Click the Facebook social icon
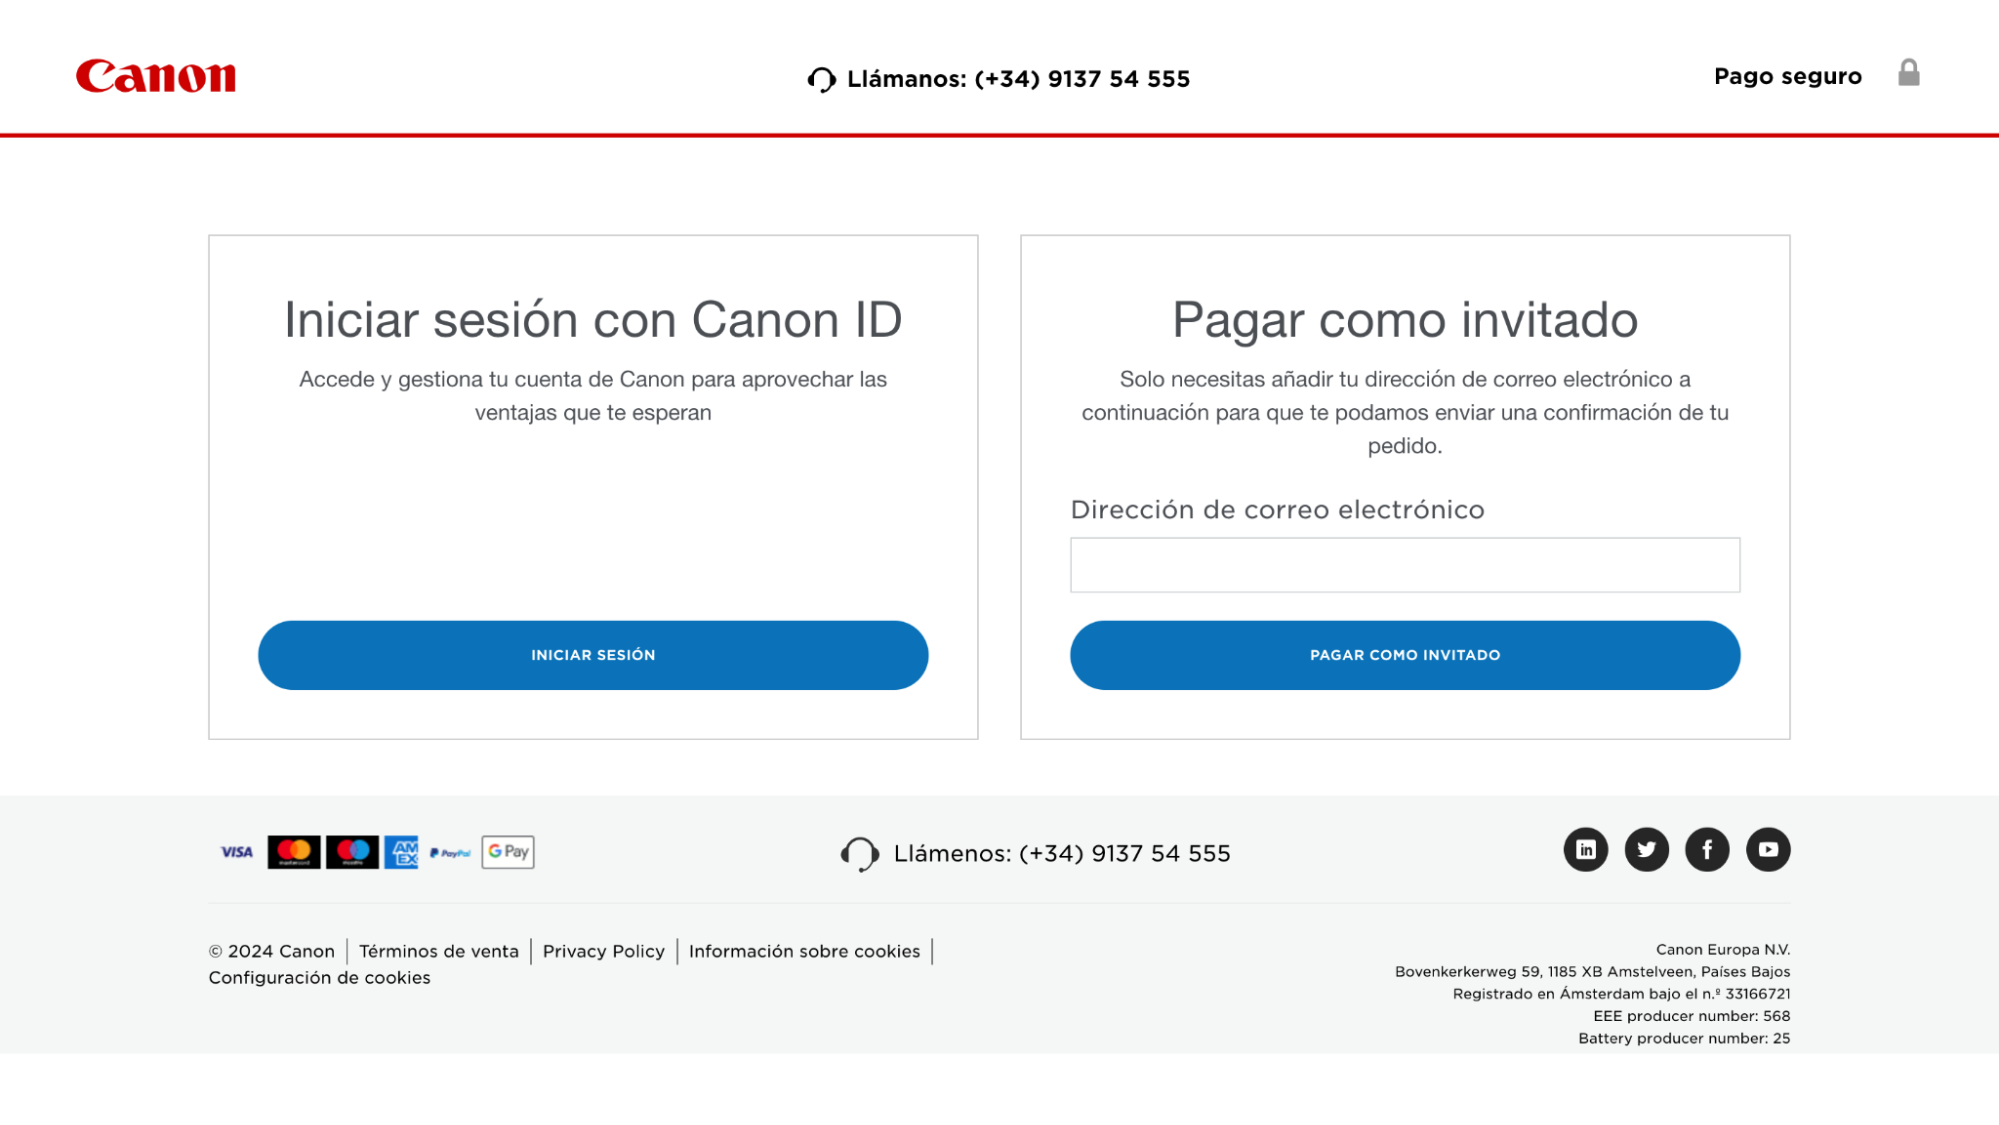 pos(1707,849)
